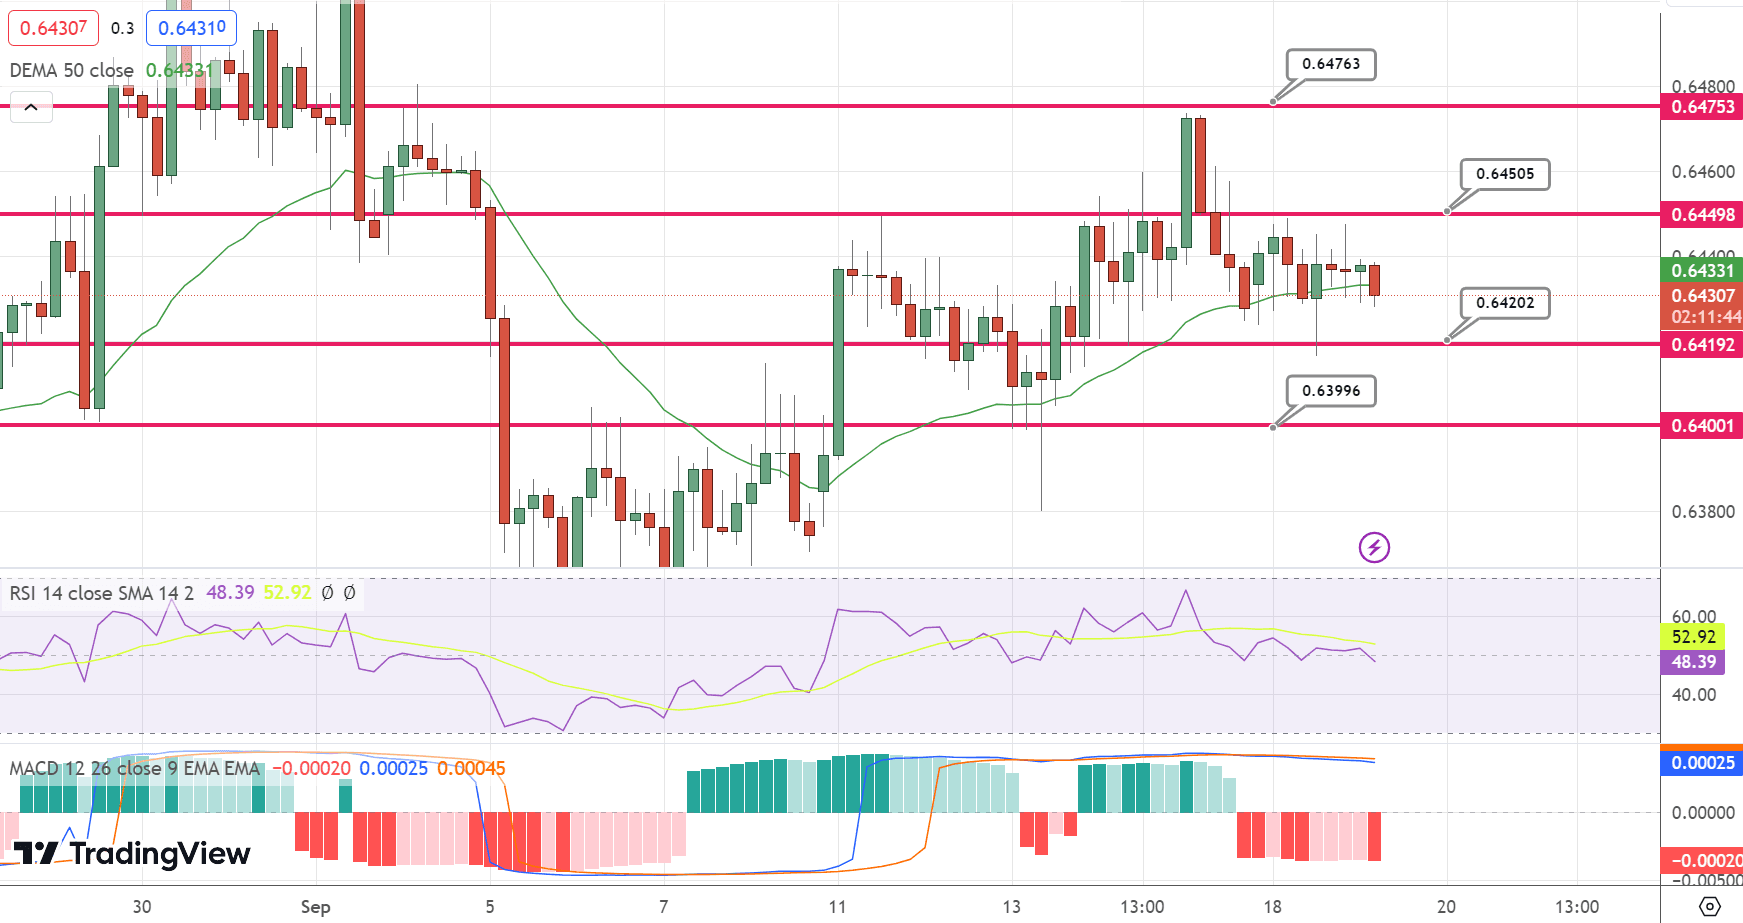The width and height of the screenshot is (1743, 923).
Task: Click the MACD value 0.00025 in legend
Action: coord(393,768)
